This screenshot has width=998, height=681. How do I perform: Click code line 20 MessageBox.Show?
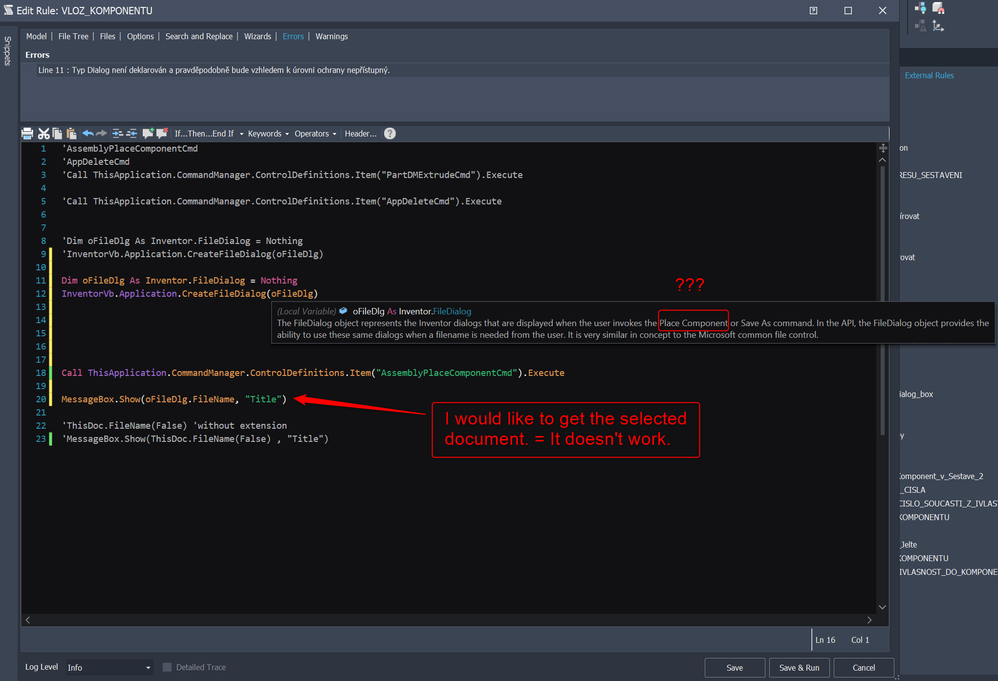[174, 399]
